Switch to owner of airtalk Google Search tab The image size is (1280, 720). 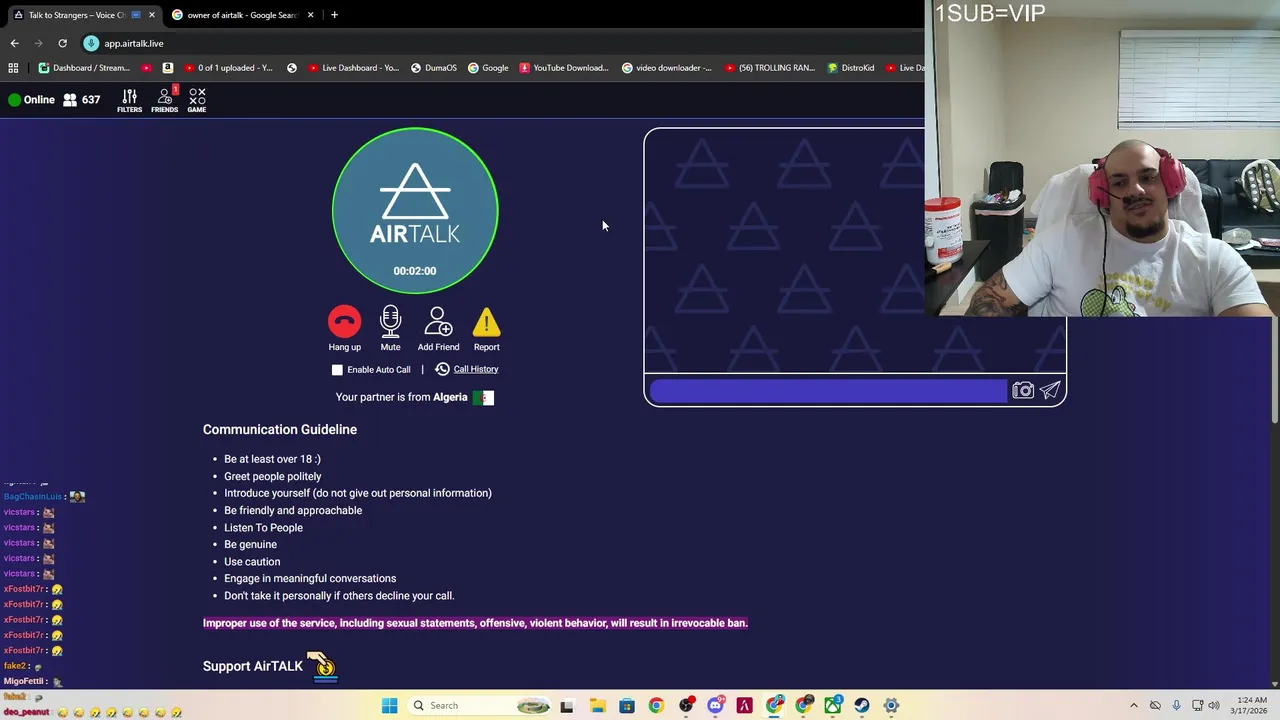[242, 15]
